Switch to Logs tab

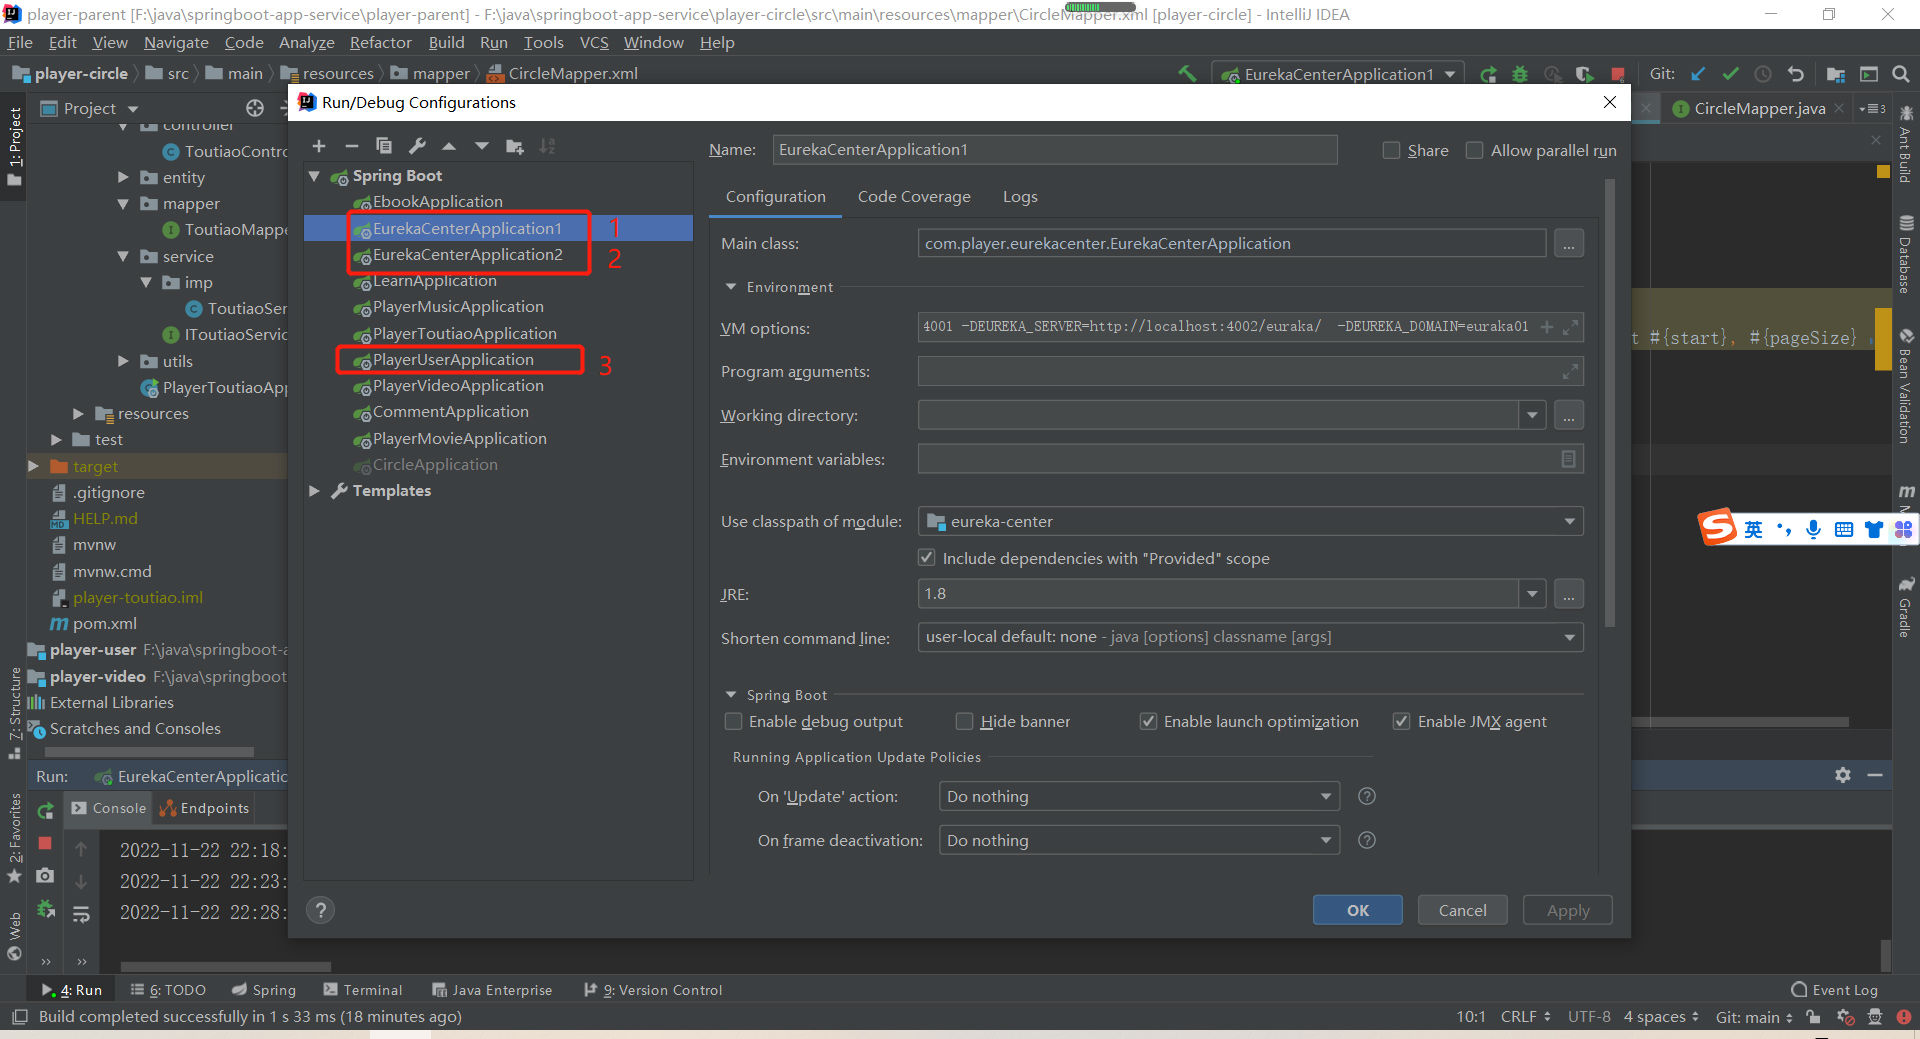(1020, 197)
